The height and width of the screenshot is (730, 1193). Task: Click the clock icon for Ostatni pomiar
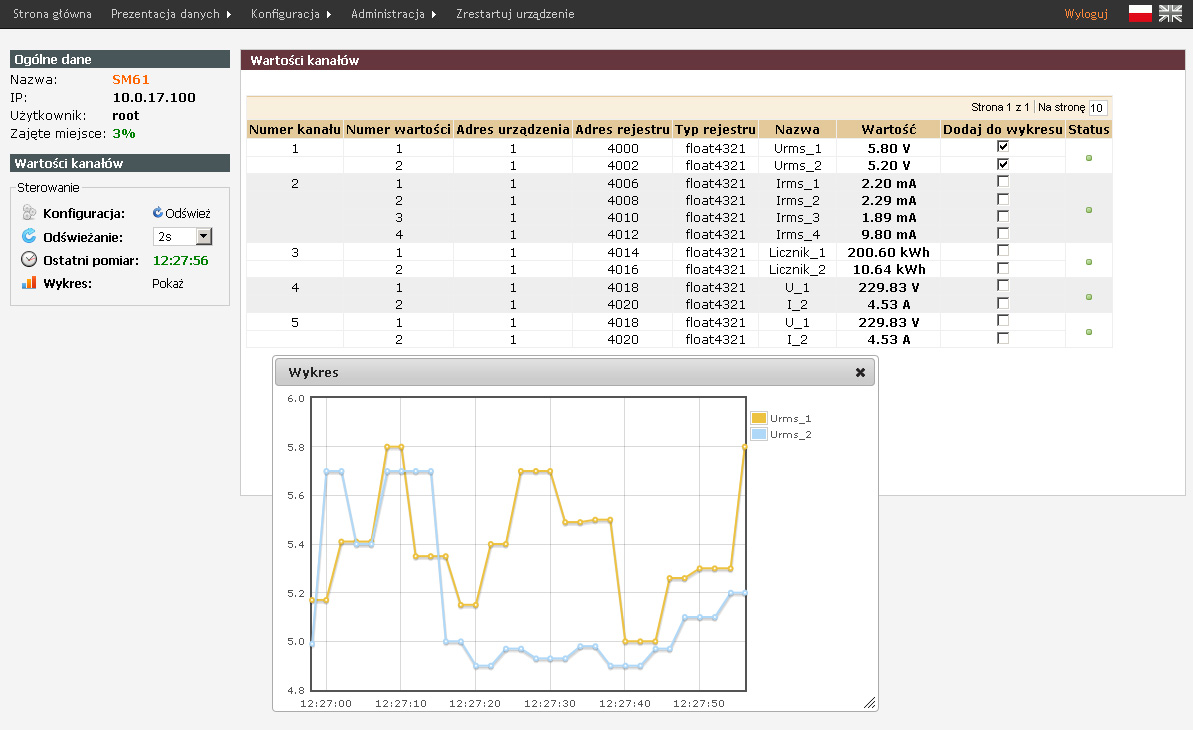[29, 260]
